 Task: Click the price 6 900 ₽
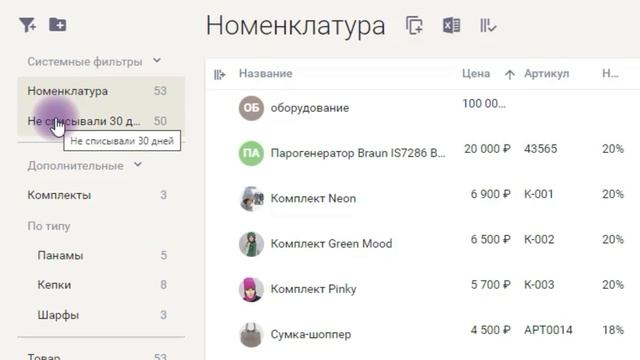pyautogui.click(x=491, y=194)
